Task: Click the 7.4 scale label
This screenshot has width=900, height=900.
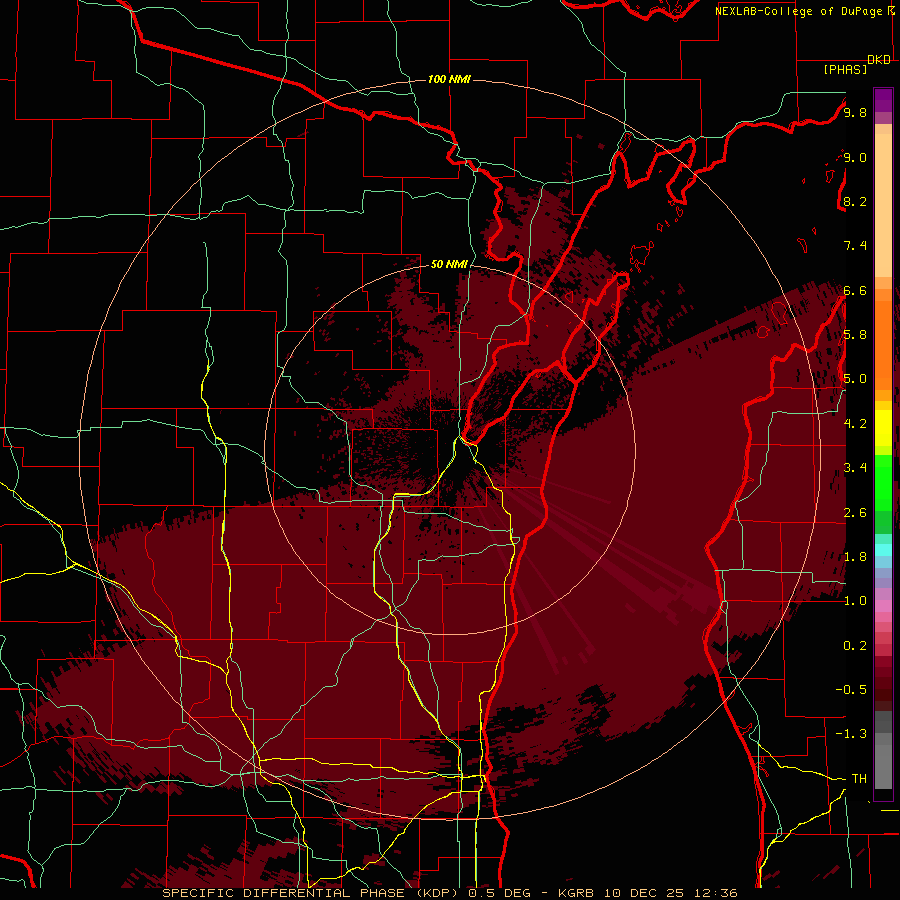Action: pos(855,246)
